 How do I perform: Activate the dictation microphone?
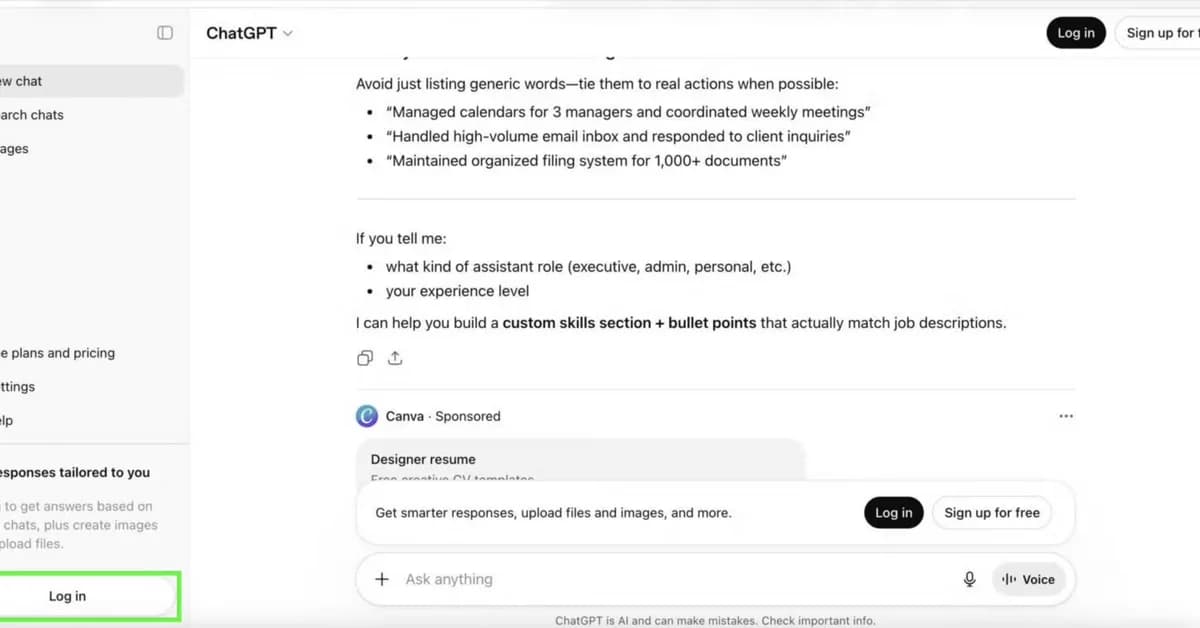pos(968,579)
